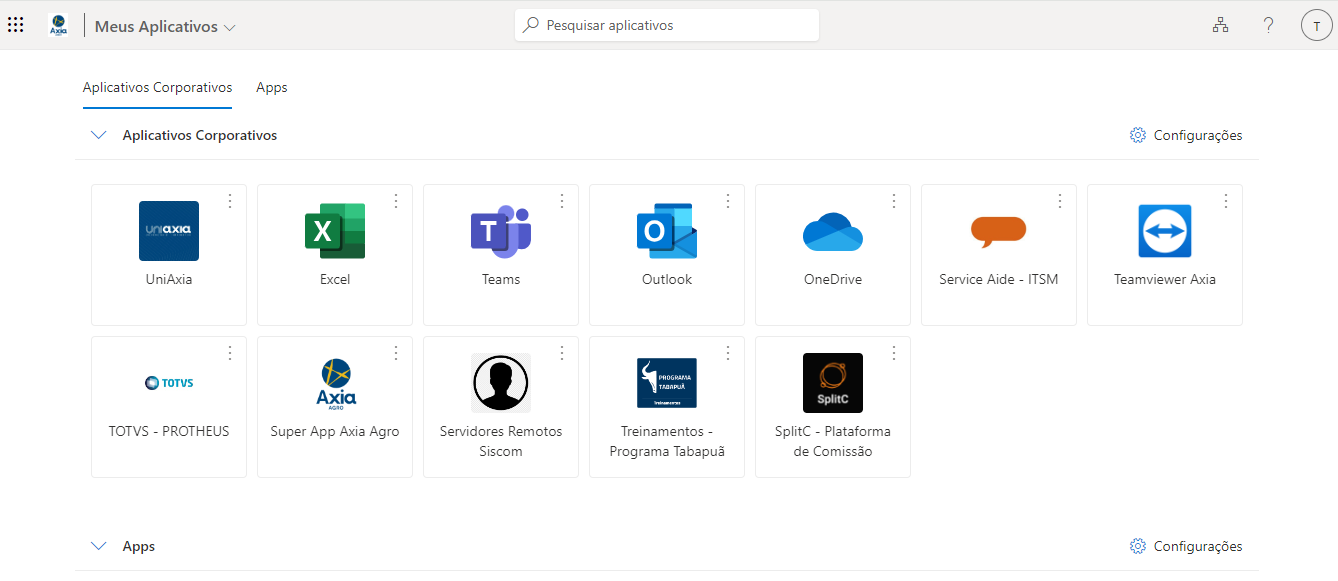Click the Excel label text
Viewport: 1338px width, 581px height.
335,280
